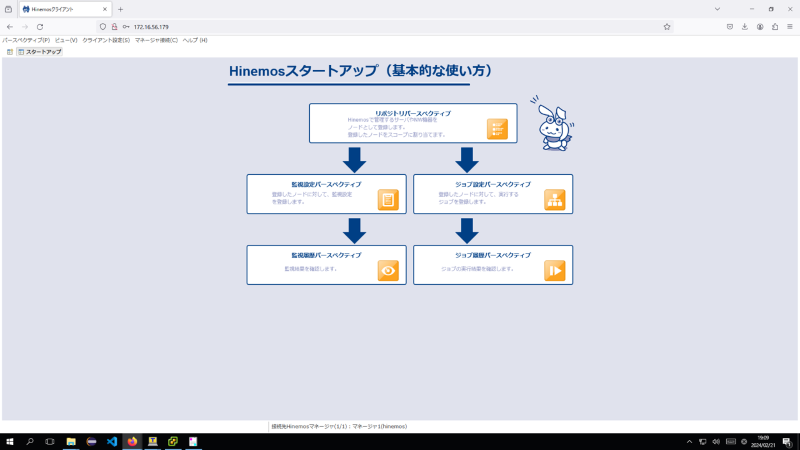Open a new browser tab
The height and width of the screenshot is (450, 800).
[120, 9]
